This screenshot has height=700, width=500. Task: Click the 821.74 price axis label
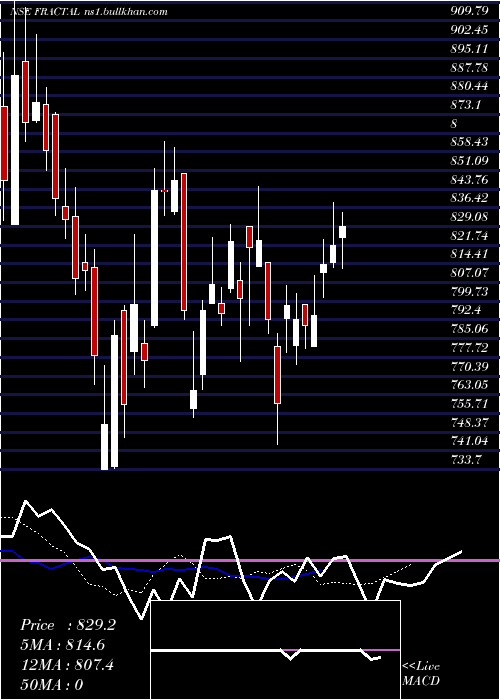[469, 235]
